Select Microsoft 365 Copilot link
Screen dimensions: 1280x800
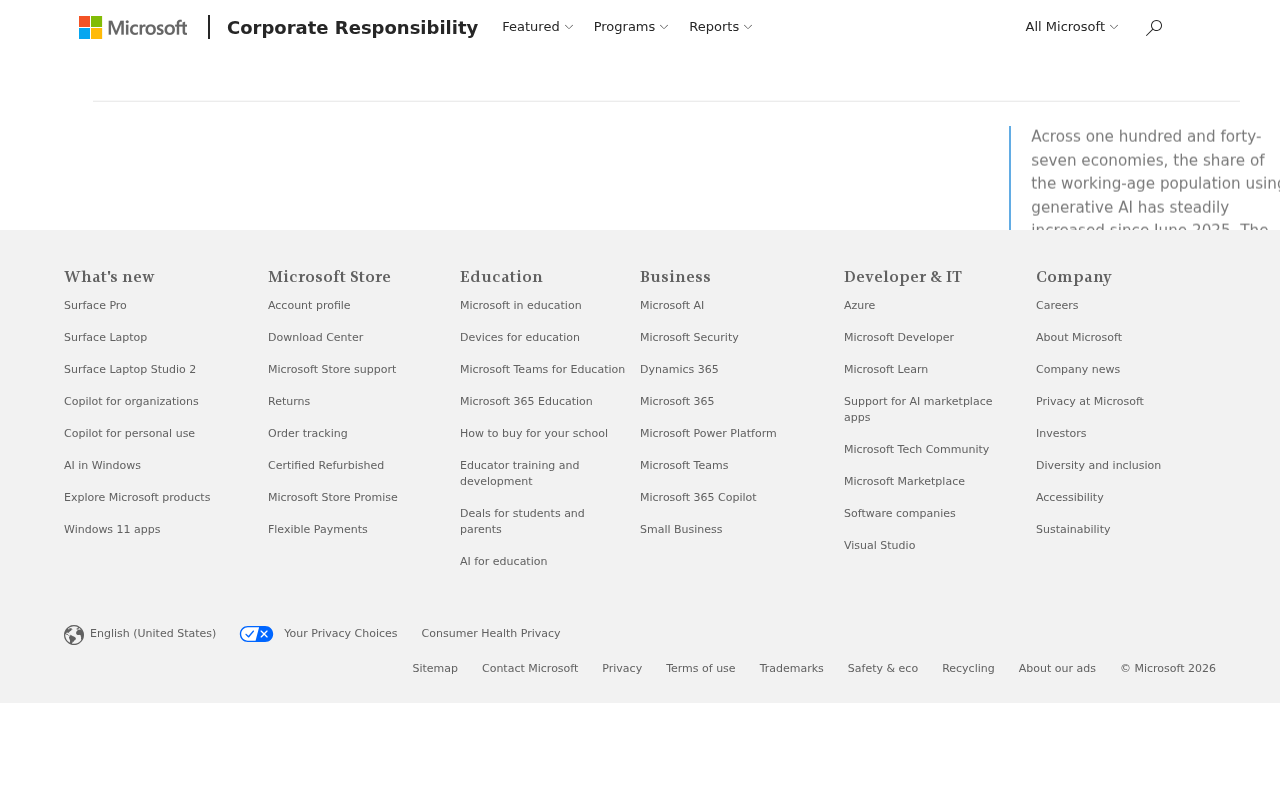[698, 498]
